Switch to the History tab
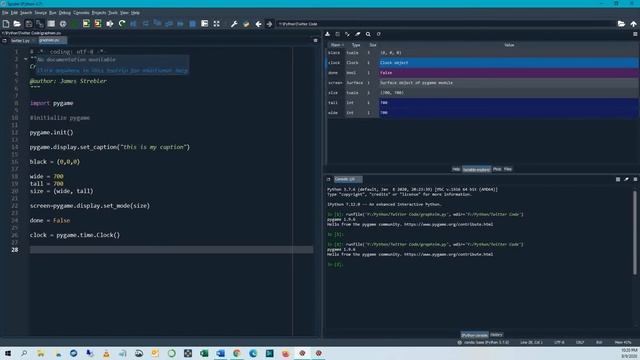640x360 pixels. click(496, 335)
